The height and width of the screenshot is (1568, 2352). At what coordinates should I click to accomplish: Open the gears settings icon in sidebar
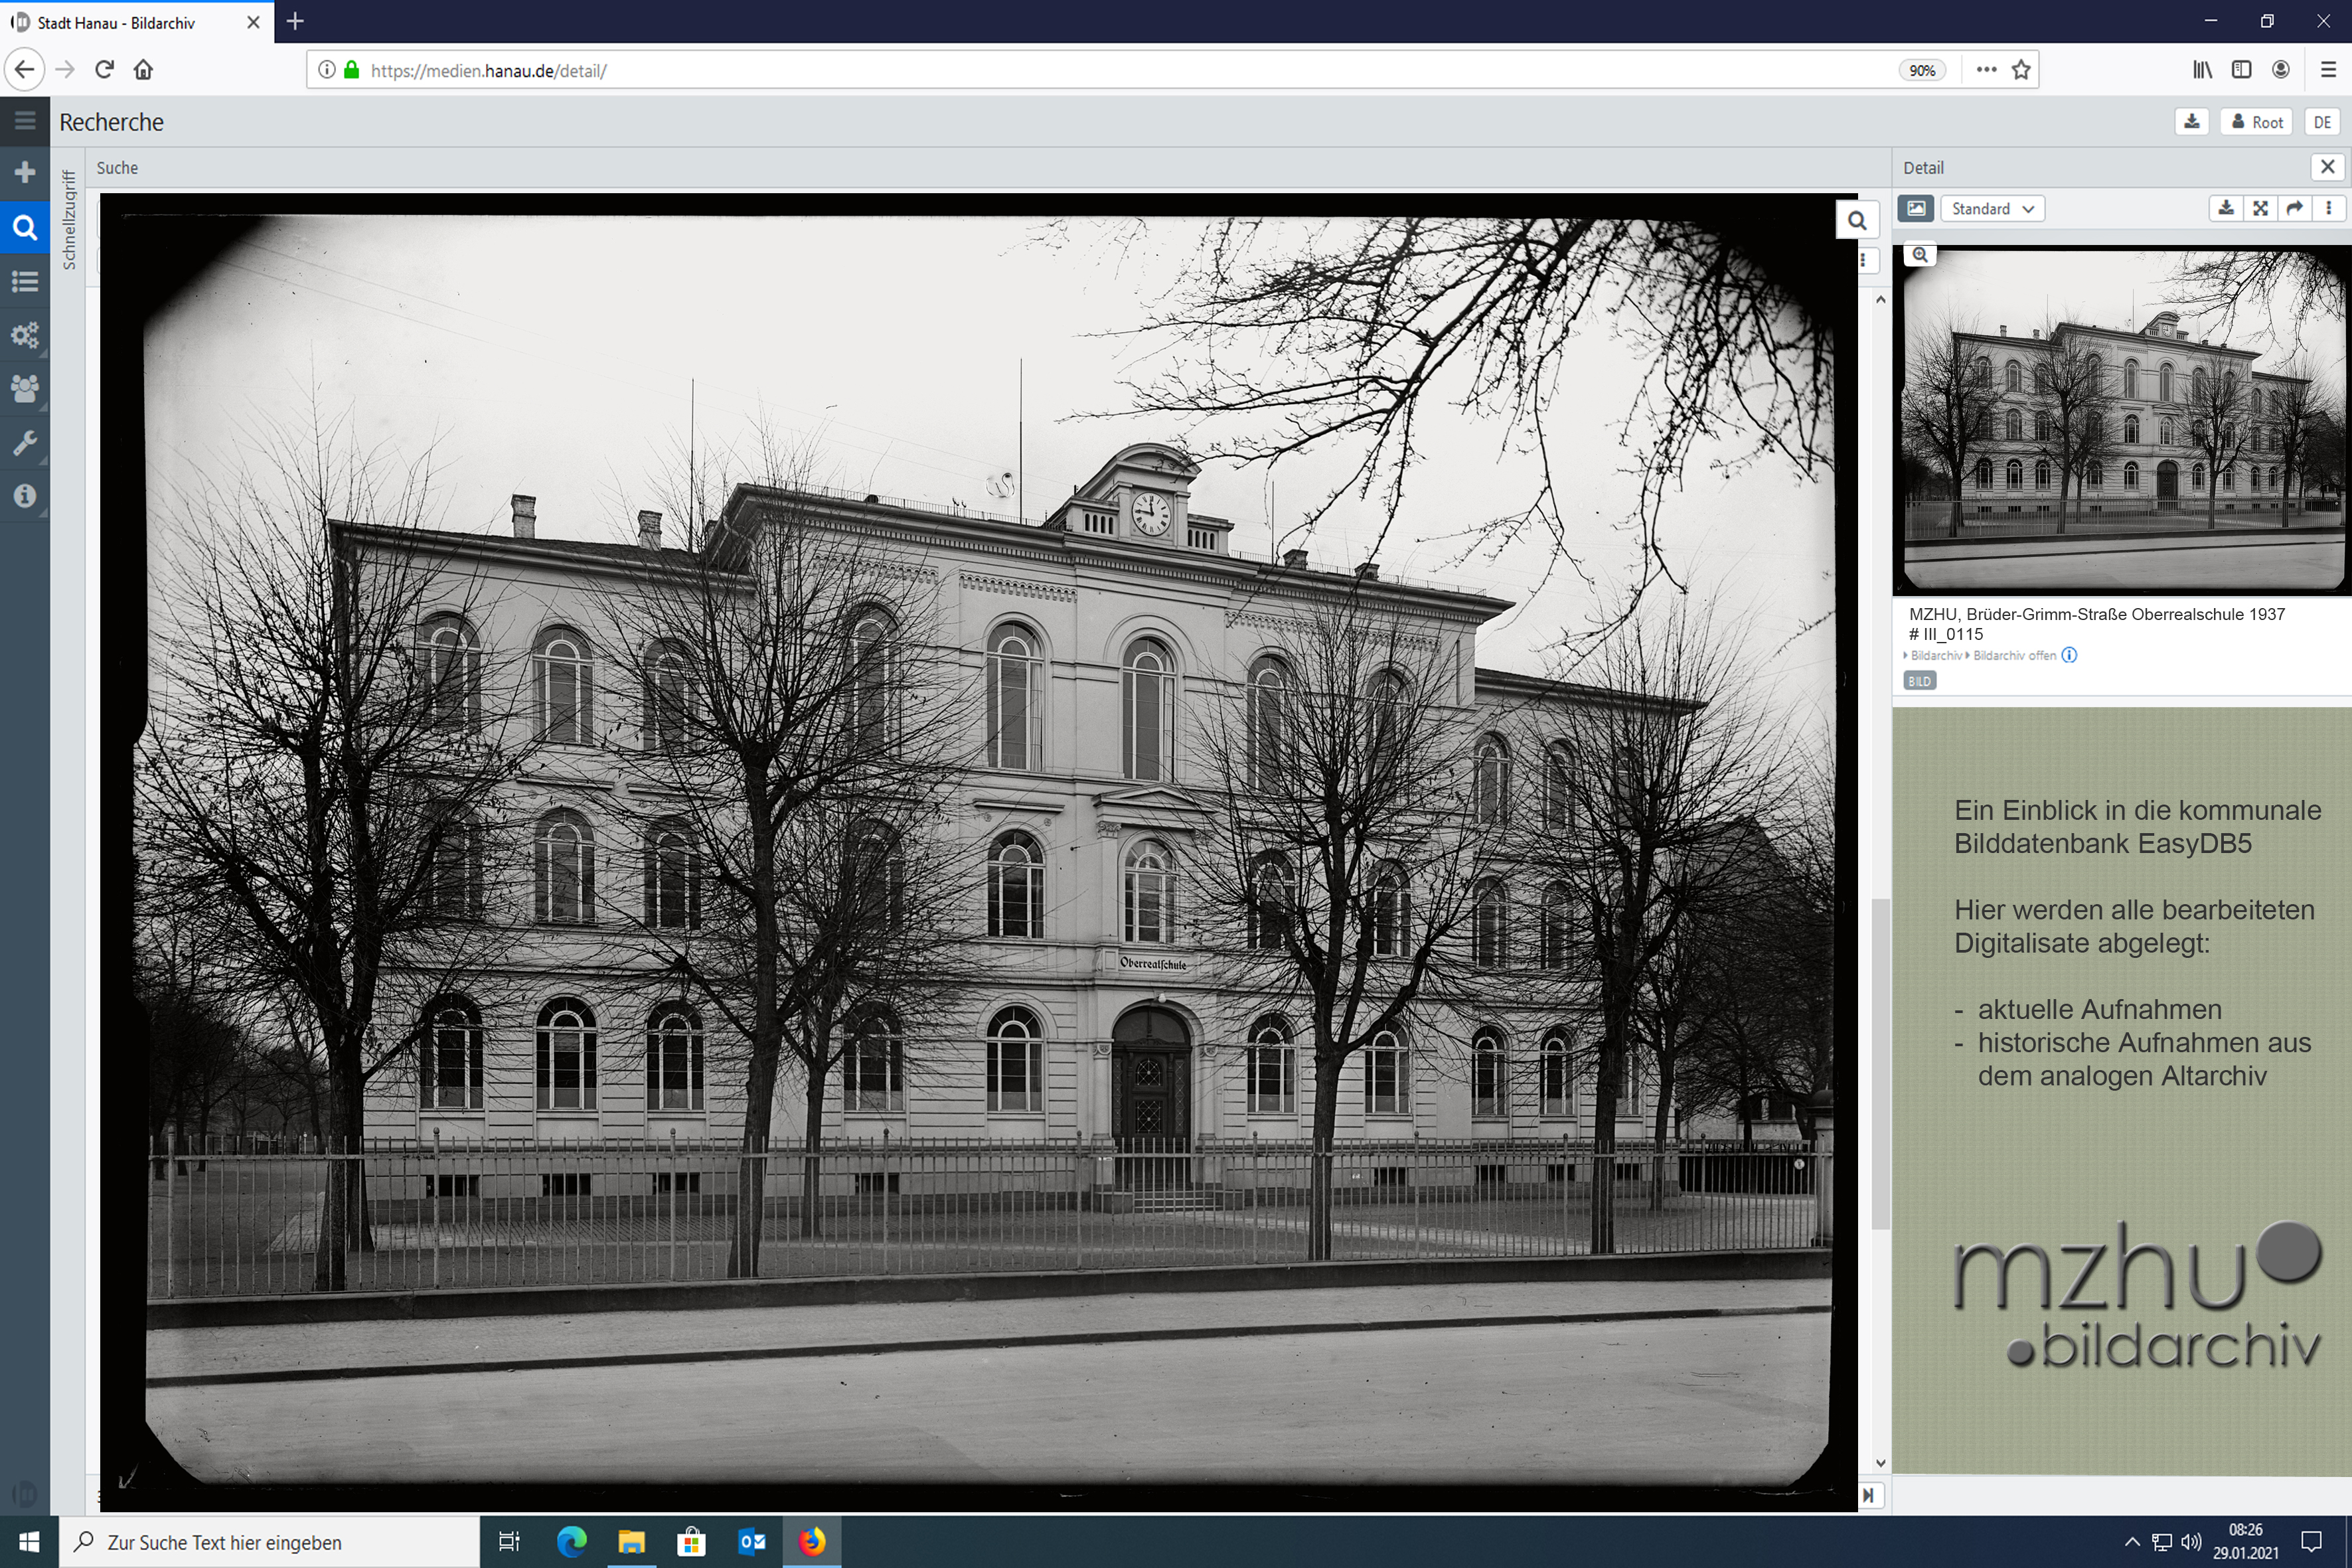point(25,334)
